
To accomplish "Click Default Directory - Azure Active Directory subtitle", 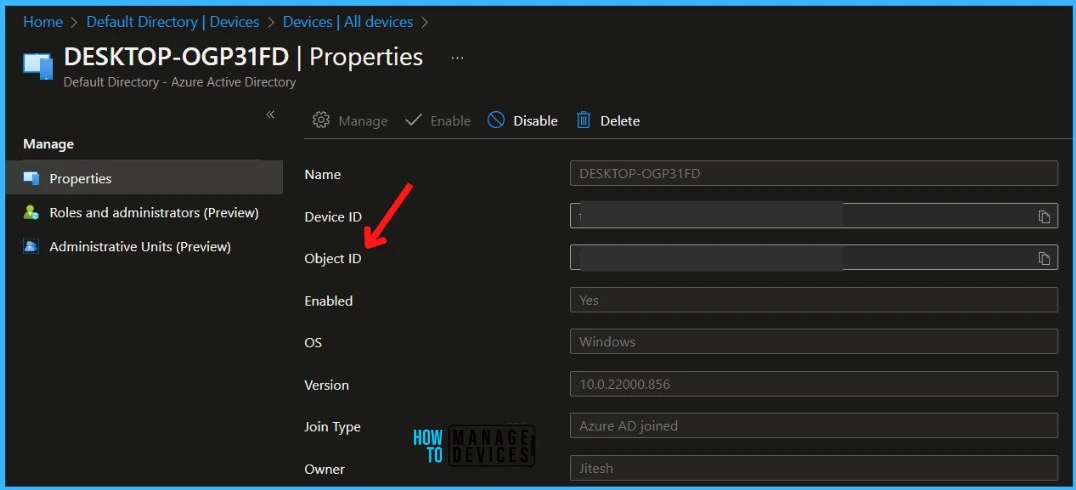I will pos(179,82).
